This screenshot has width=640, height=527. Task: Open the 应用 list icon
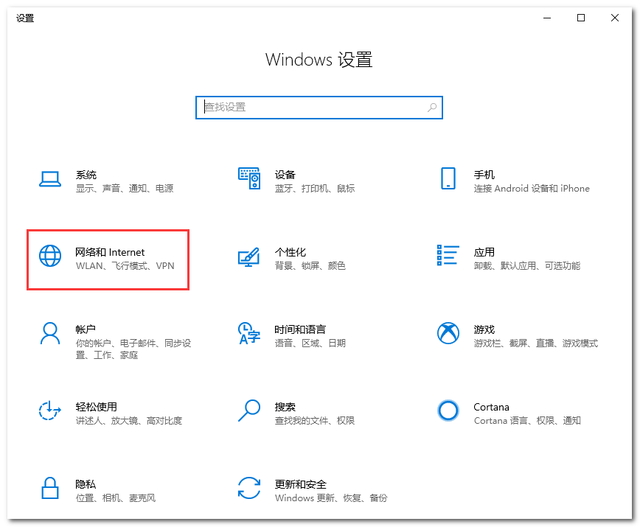coord(448,255)
